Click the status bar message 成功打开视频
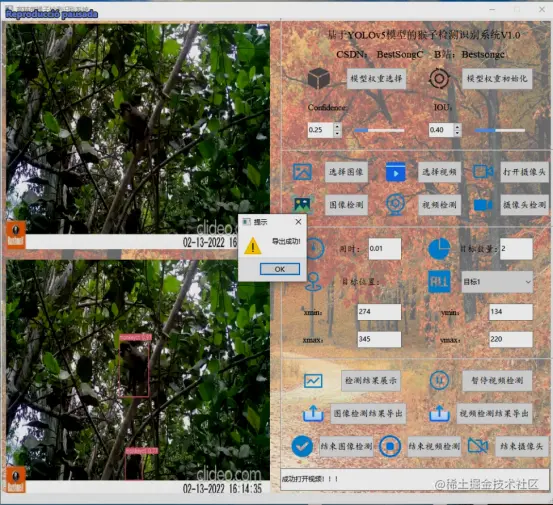 pyautogui.click(x=310, y=479)
